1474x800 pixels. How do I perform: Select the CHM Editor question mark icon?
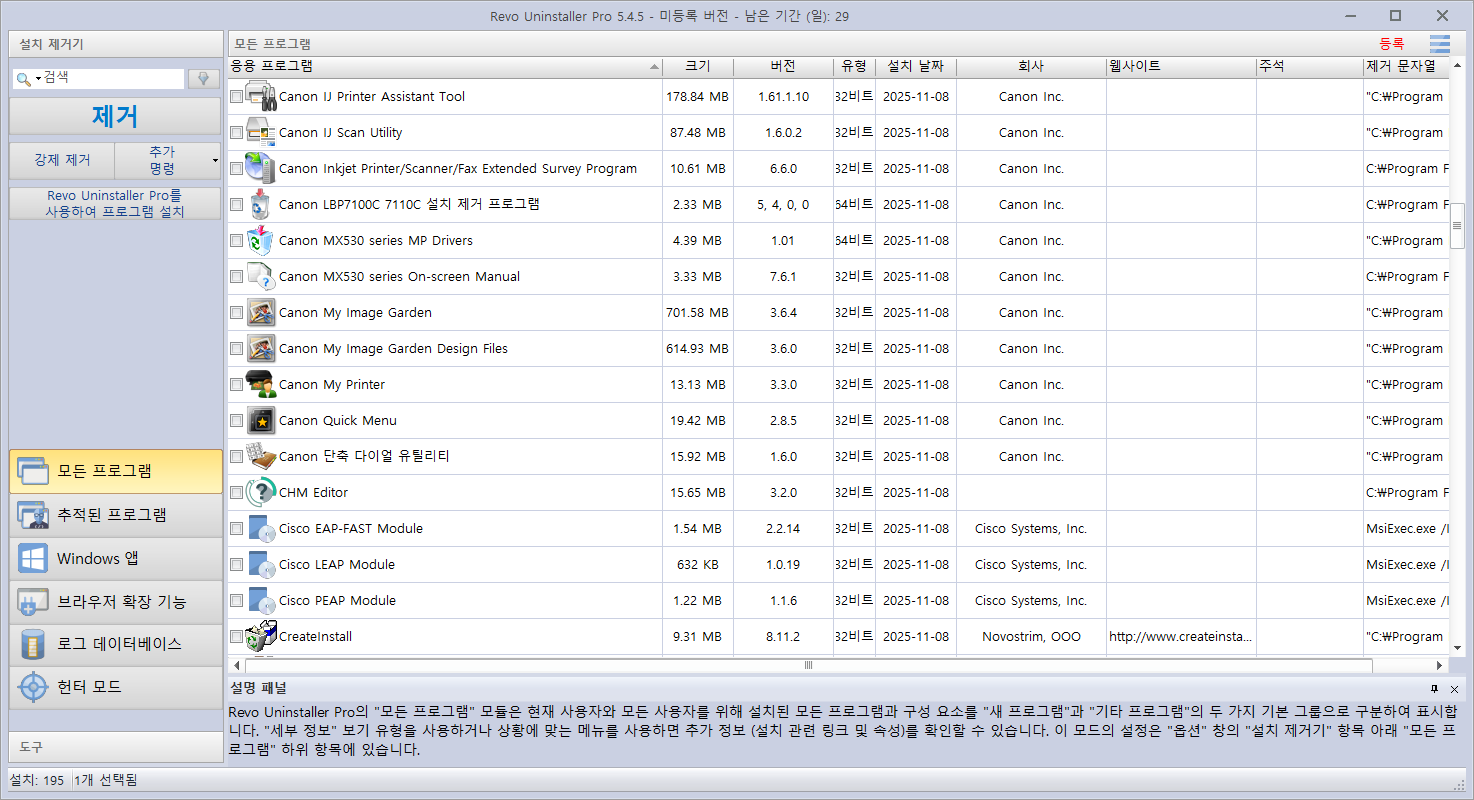261,493
